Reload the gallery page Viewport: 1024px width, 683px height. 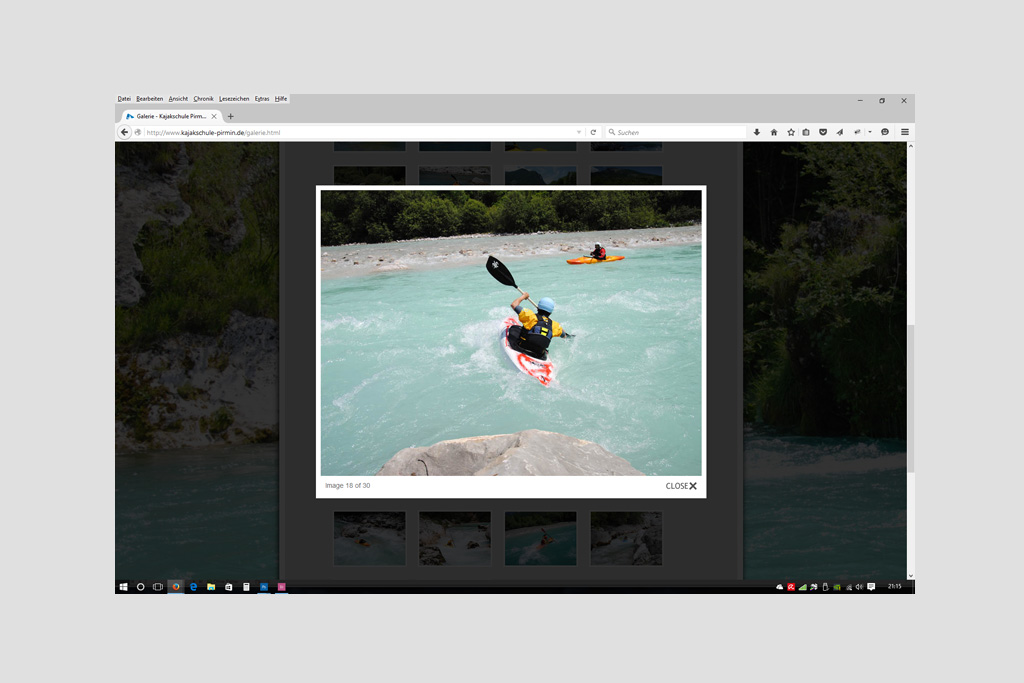click(593, 132)
